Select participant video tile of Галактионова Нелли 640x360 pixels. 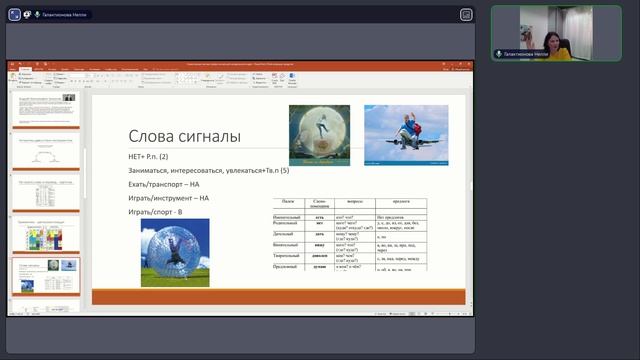556,33
